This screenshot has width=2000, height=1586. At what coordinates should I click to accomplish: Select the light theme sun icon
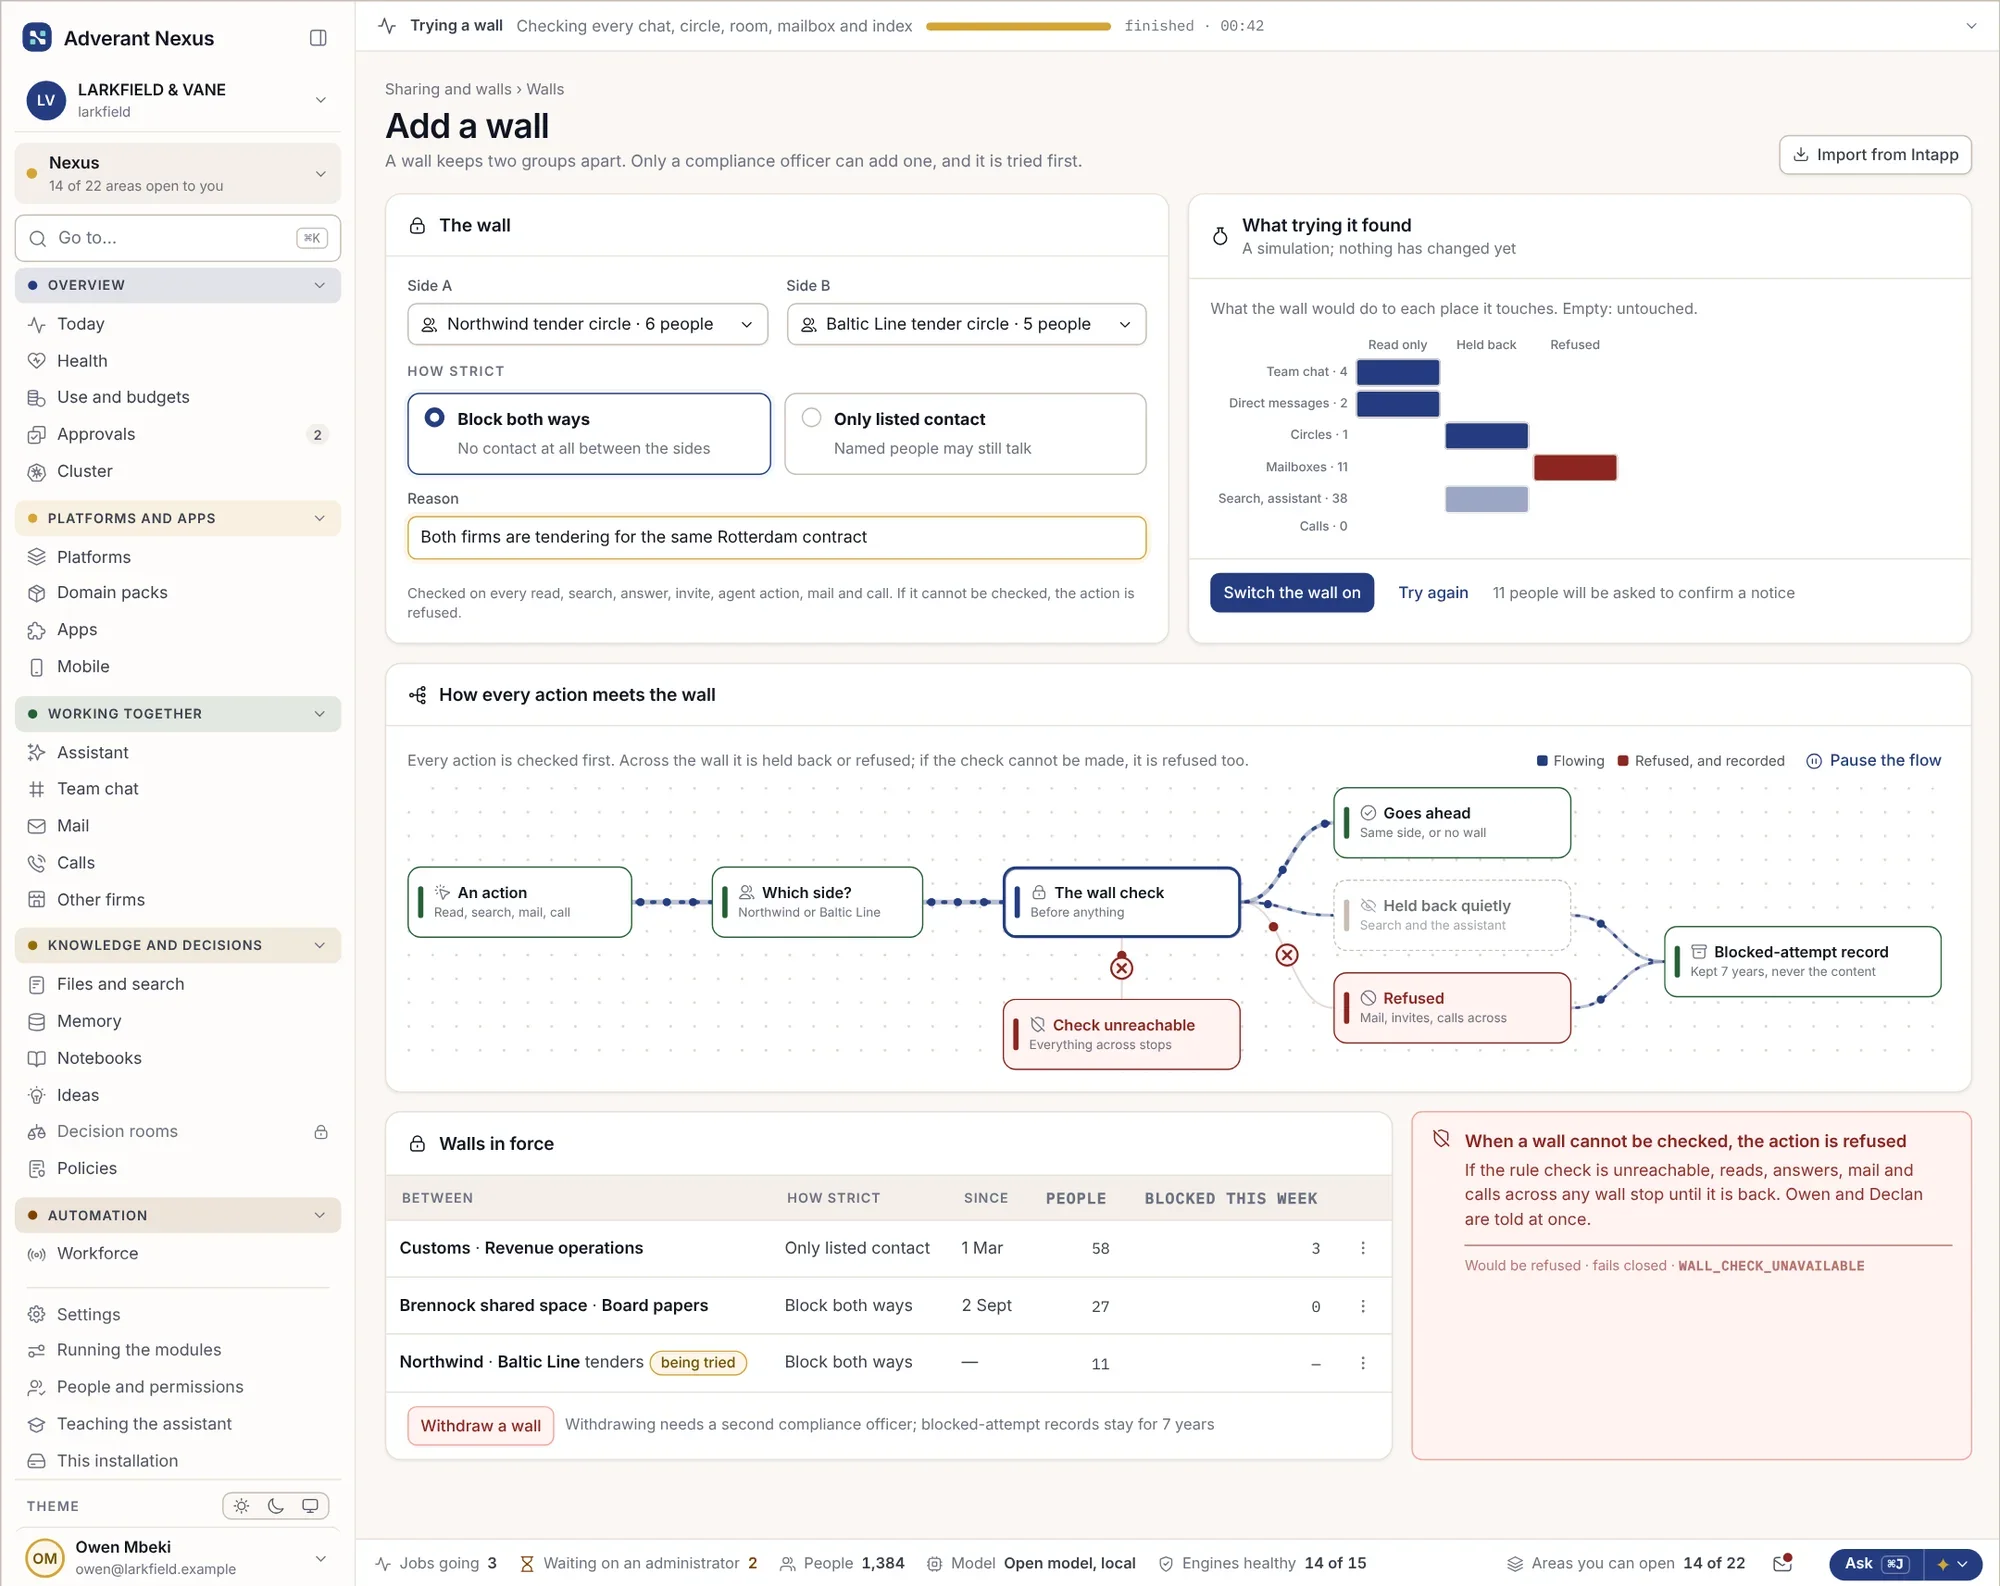click(x=241, y=1506)
